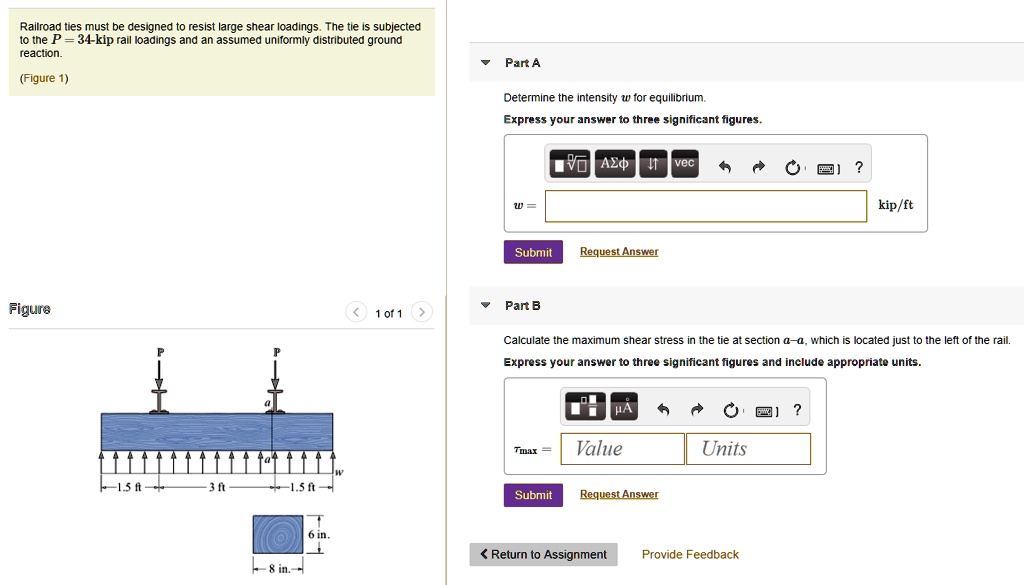Open the fraction templates tool in Part B
Image resolution: width=1024 pixels, height=585 pixels.
tap(585, 407)
